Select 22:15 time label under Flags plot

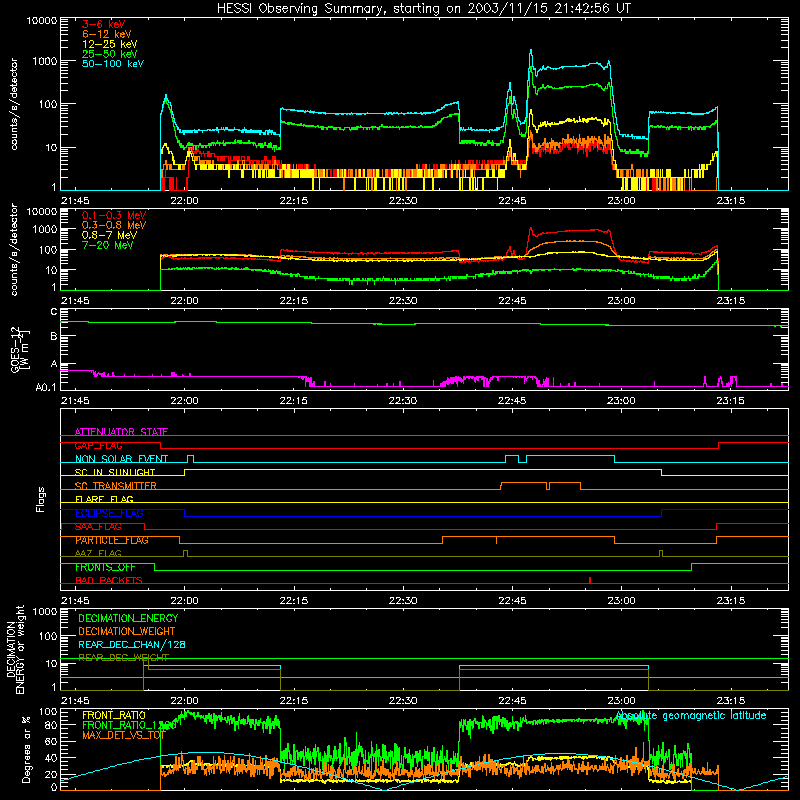click(294, 601)
